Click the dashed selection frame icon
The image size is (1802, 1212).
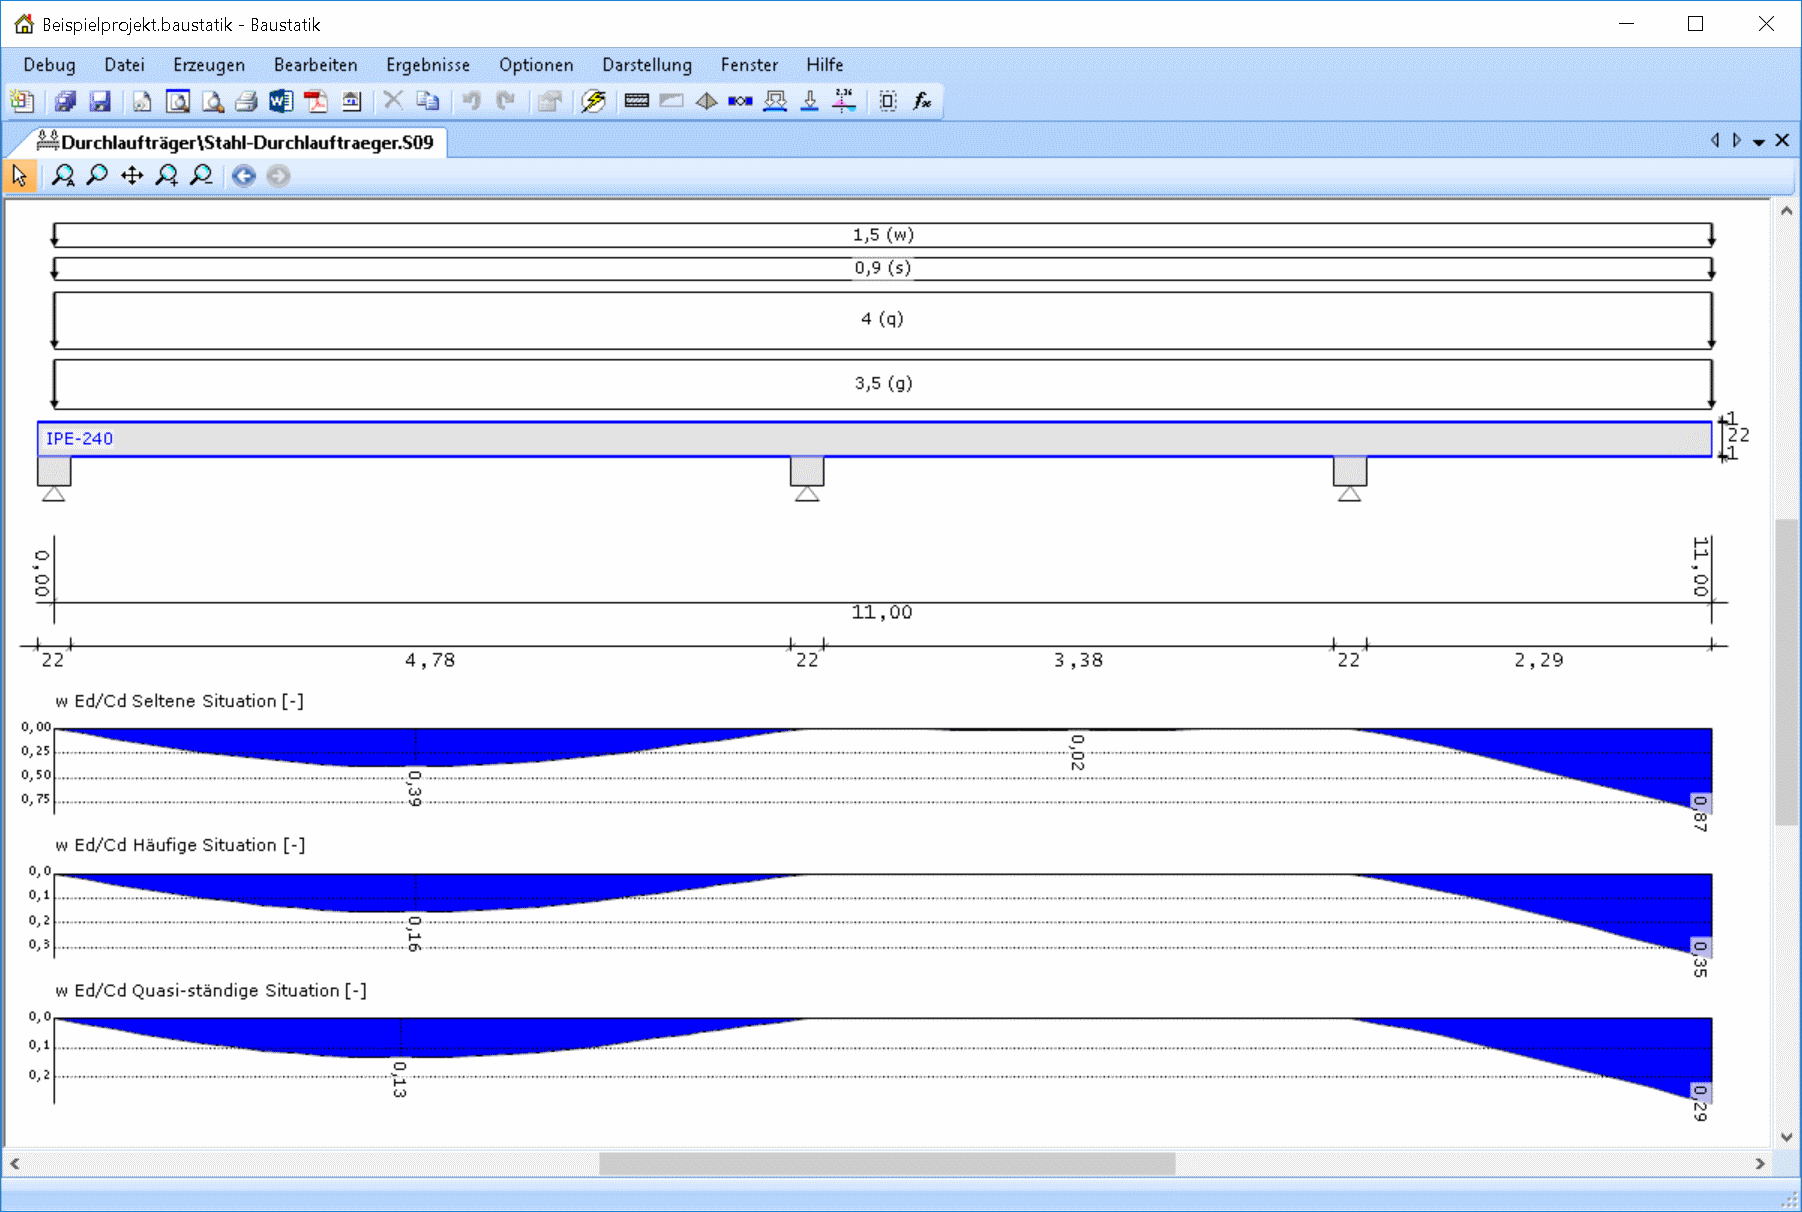click(x=888, y=100)
